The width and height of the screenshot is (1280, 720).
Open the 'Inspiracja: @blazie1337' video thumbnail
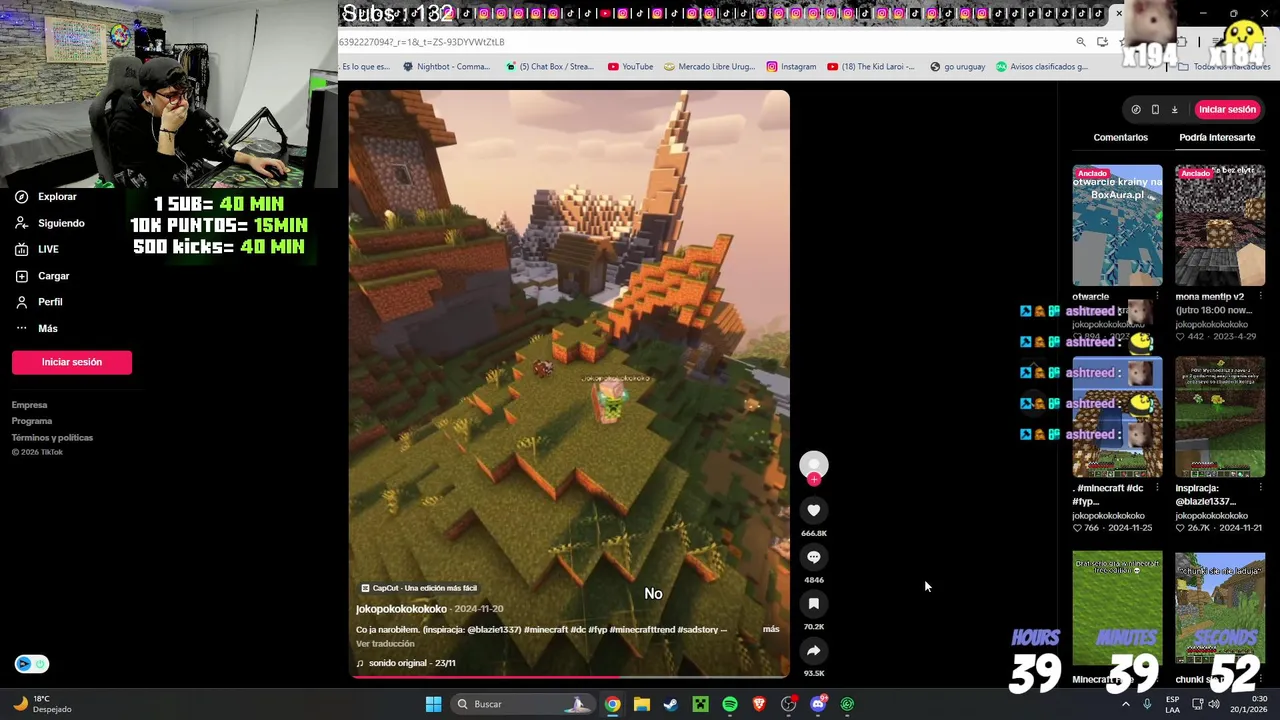(1220, 417)
